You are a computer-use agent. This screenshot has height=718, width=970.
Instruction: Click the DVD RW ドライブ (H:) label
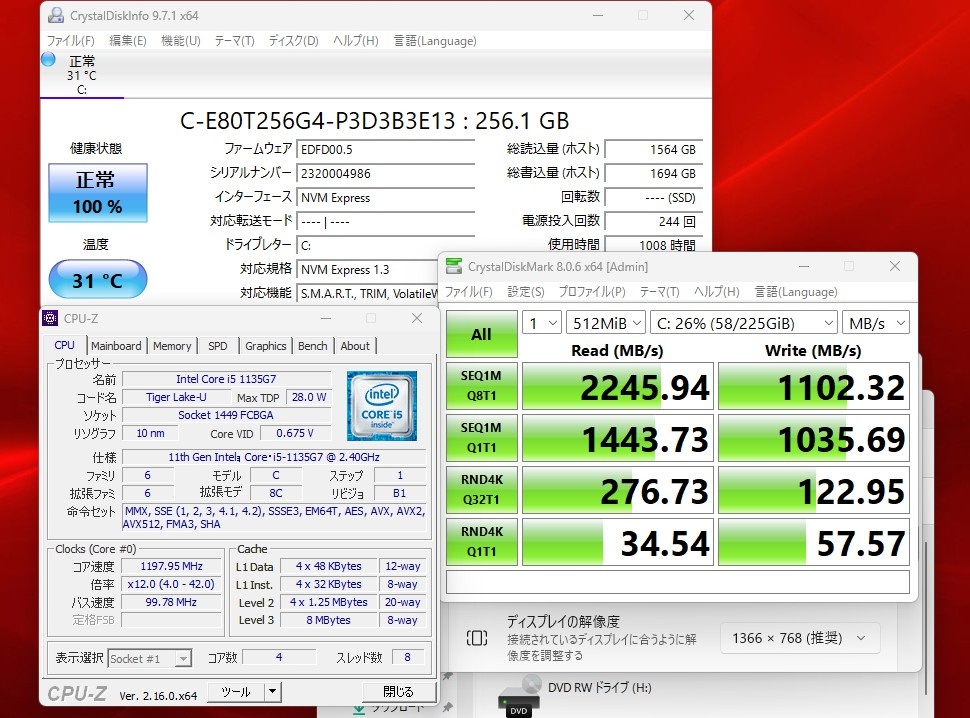point(599,687)
